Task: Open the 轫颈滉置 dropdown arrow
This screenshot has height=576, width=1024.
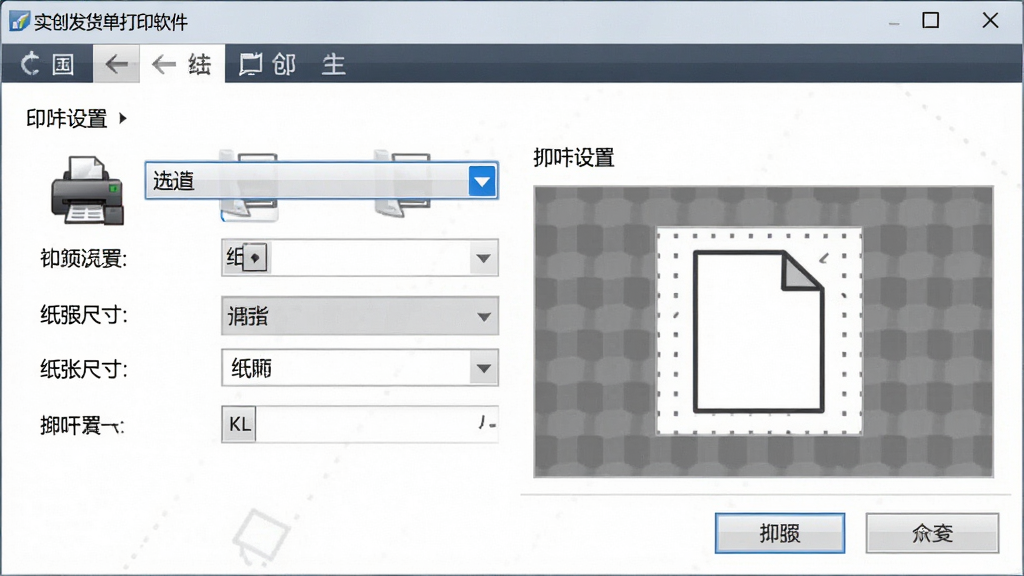Action: click(483, 258)
